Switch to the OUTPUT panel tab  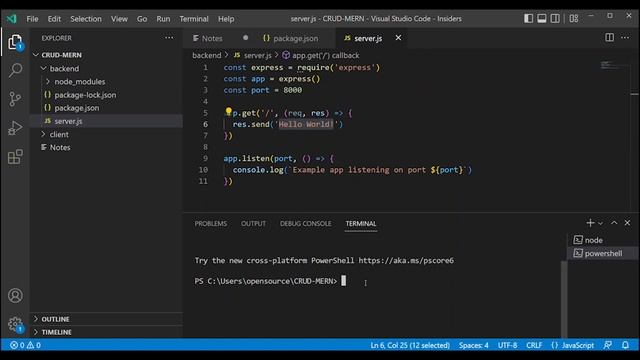(x=253, y=224)
